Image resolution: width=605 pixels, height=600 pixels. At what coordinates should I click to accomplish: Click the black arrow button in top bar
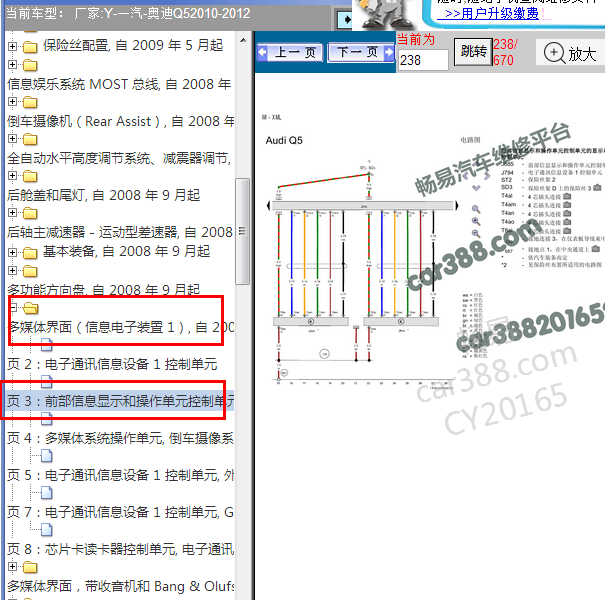click(x=344, y=20)
